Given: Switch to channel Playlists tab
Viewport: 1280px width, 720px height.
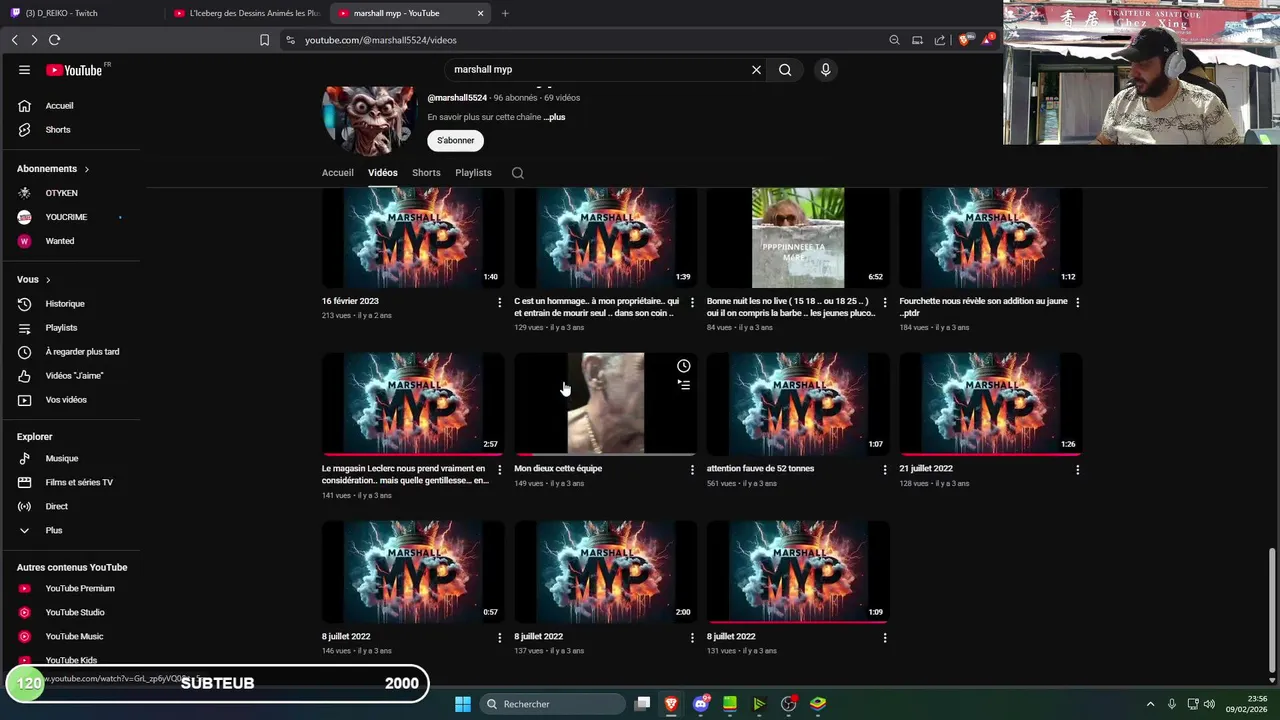Looking at the screenshot, I should coord(473,173).
